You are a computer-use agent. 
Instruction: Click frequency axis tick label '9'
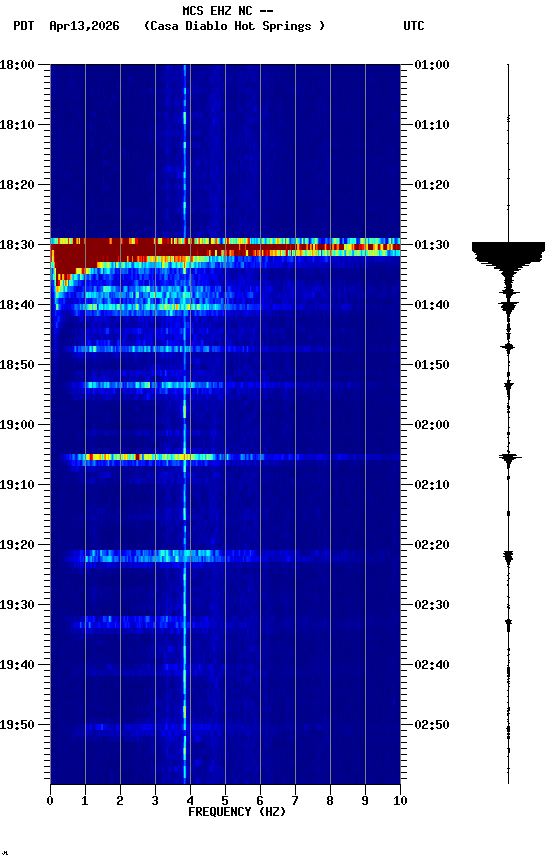(x=365, y=801)
